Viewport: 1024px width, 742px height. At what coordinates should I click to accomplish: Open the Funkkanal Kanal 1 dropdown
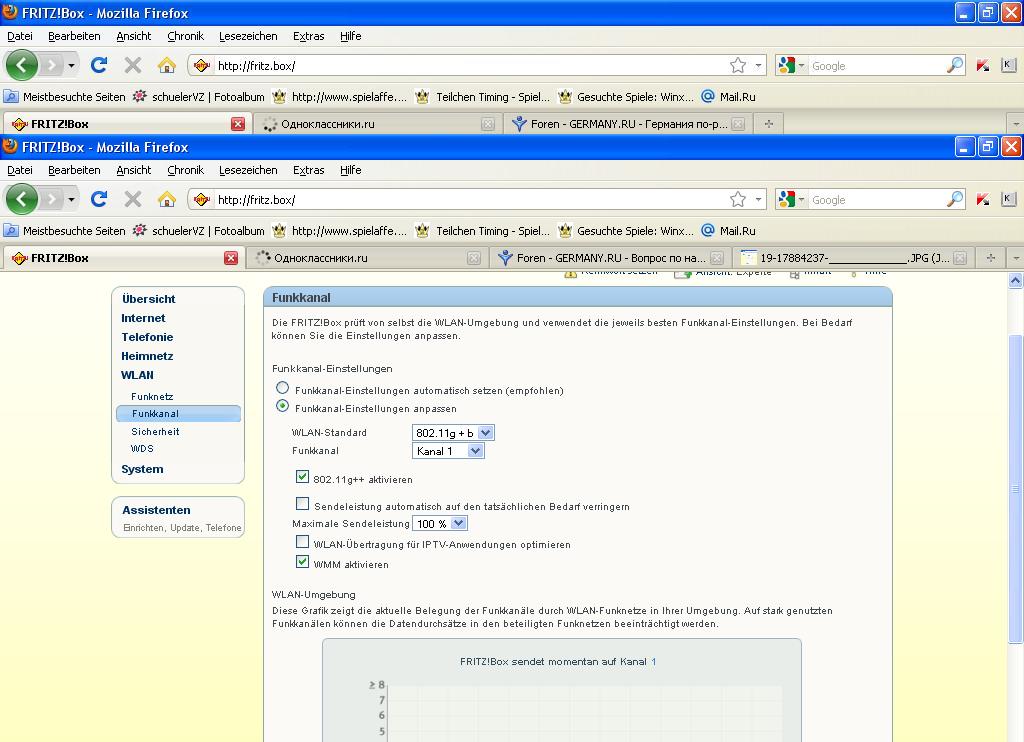click(448, 451)
